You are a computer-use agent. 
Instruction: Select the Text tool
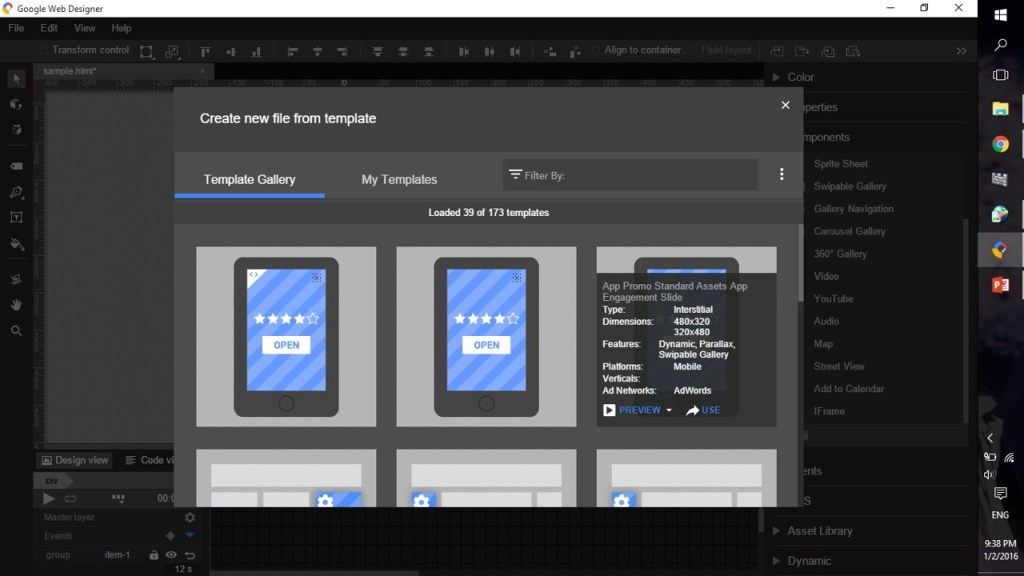pos(16,217)
